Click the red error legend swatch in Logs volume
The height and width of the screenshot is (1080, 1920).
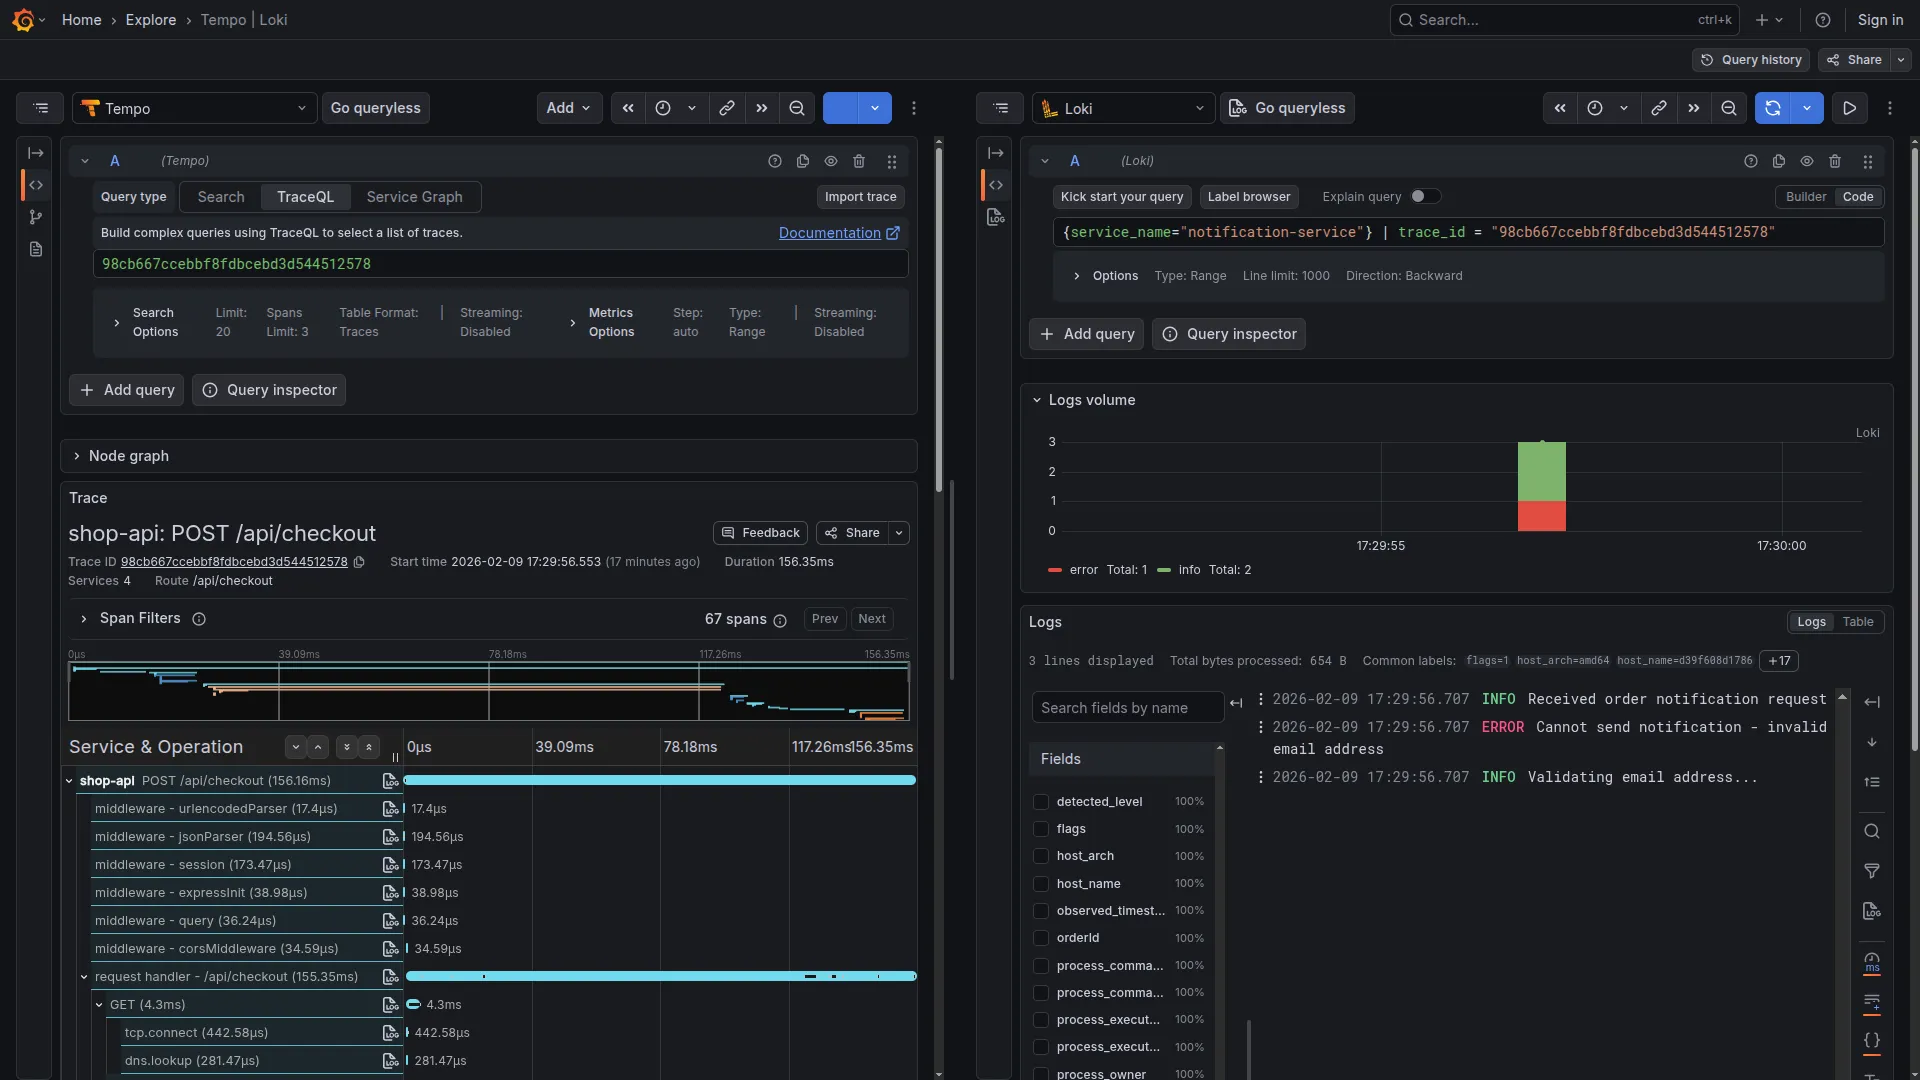(1054, 570)
